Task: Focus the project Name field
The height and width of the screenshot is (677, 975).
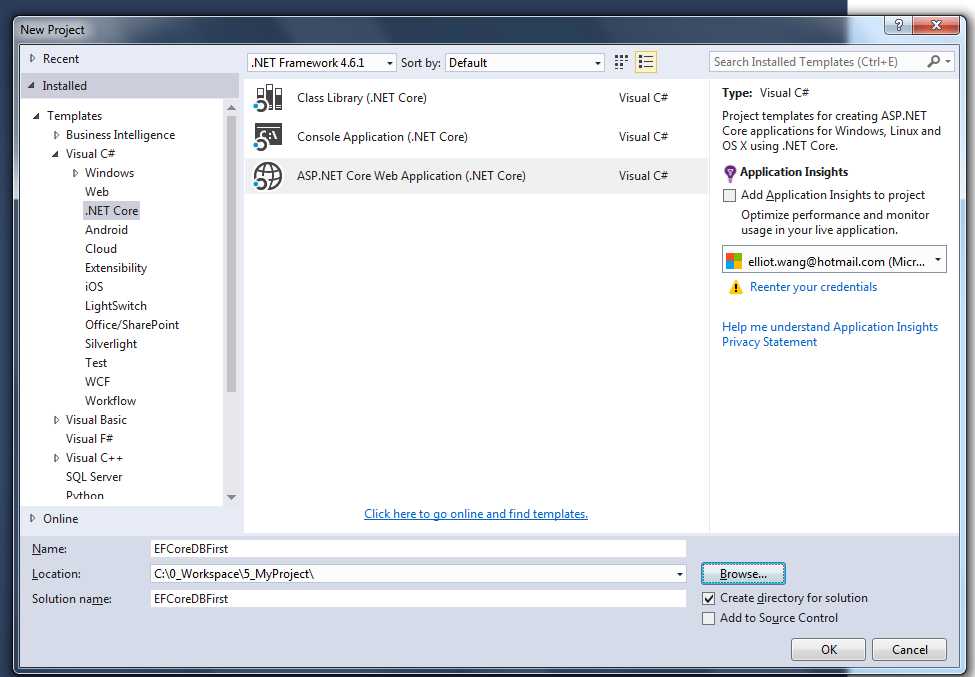Action: [x=418, y=549]
